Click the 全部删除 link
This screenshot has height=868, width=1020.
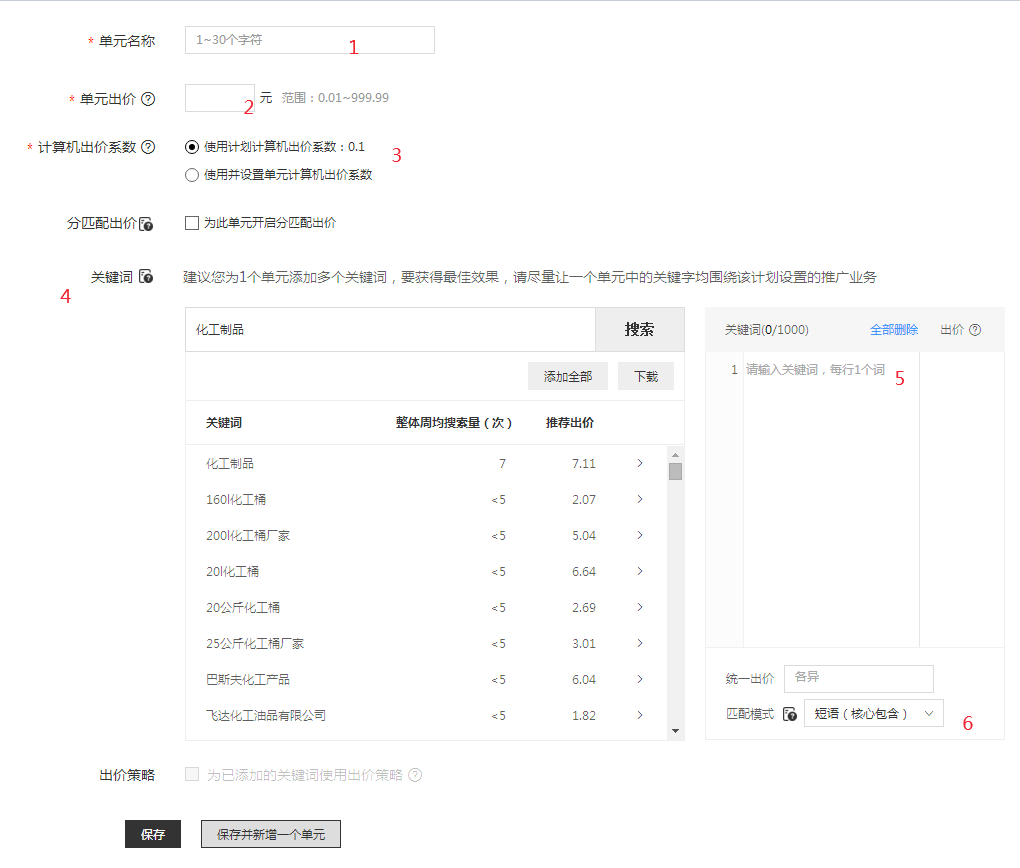[893, 329]
